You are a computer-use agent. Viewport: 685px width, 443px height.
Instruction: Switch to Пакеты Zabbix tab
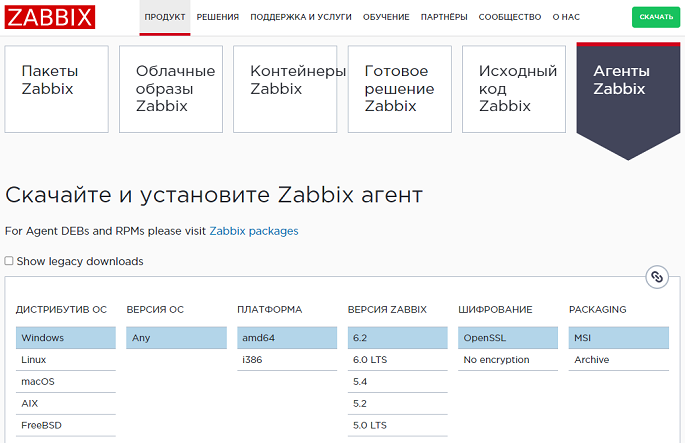(56, 89)
